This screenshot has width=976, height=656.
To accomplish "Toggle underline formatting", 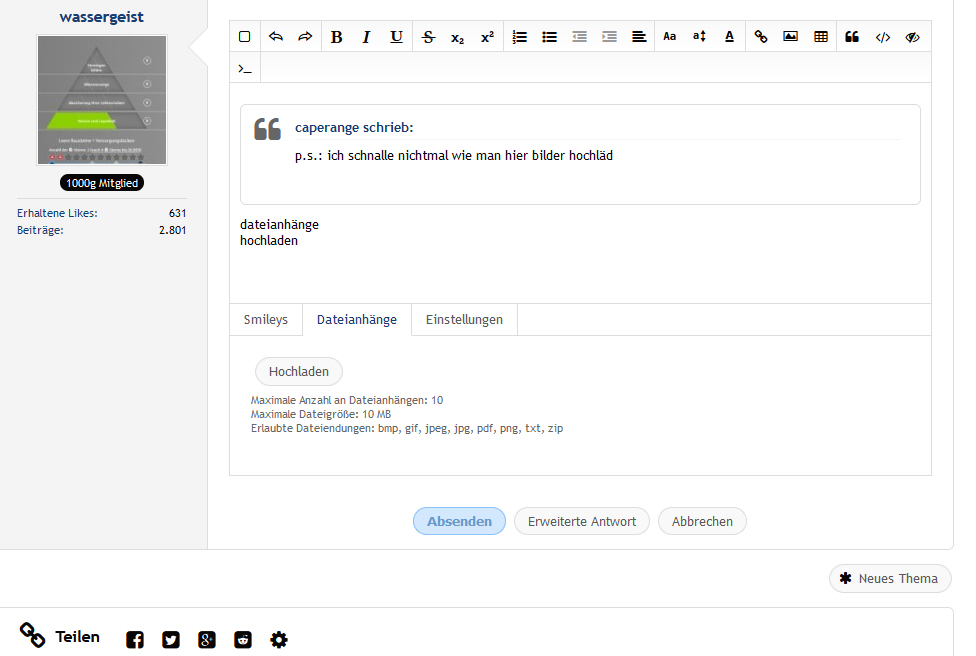I will coord(396,37).
